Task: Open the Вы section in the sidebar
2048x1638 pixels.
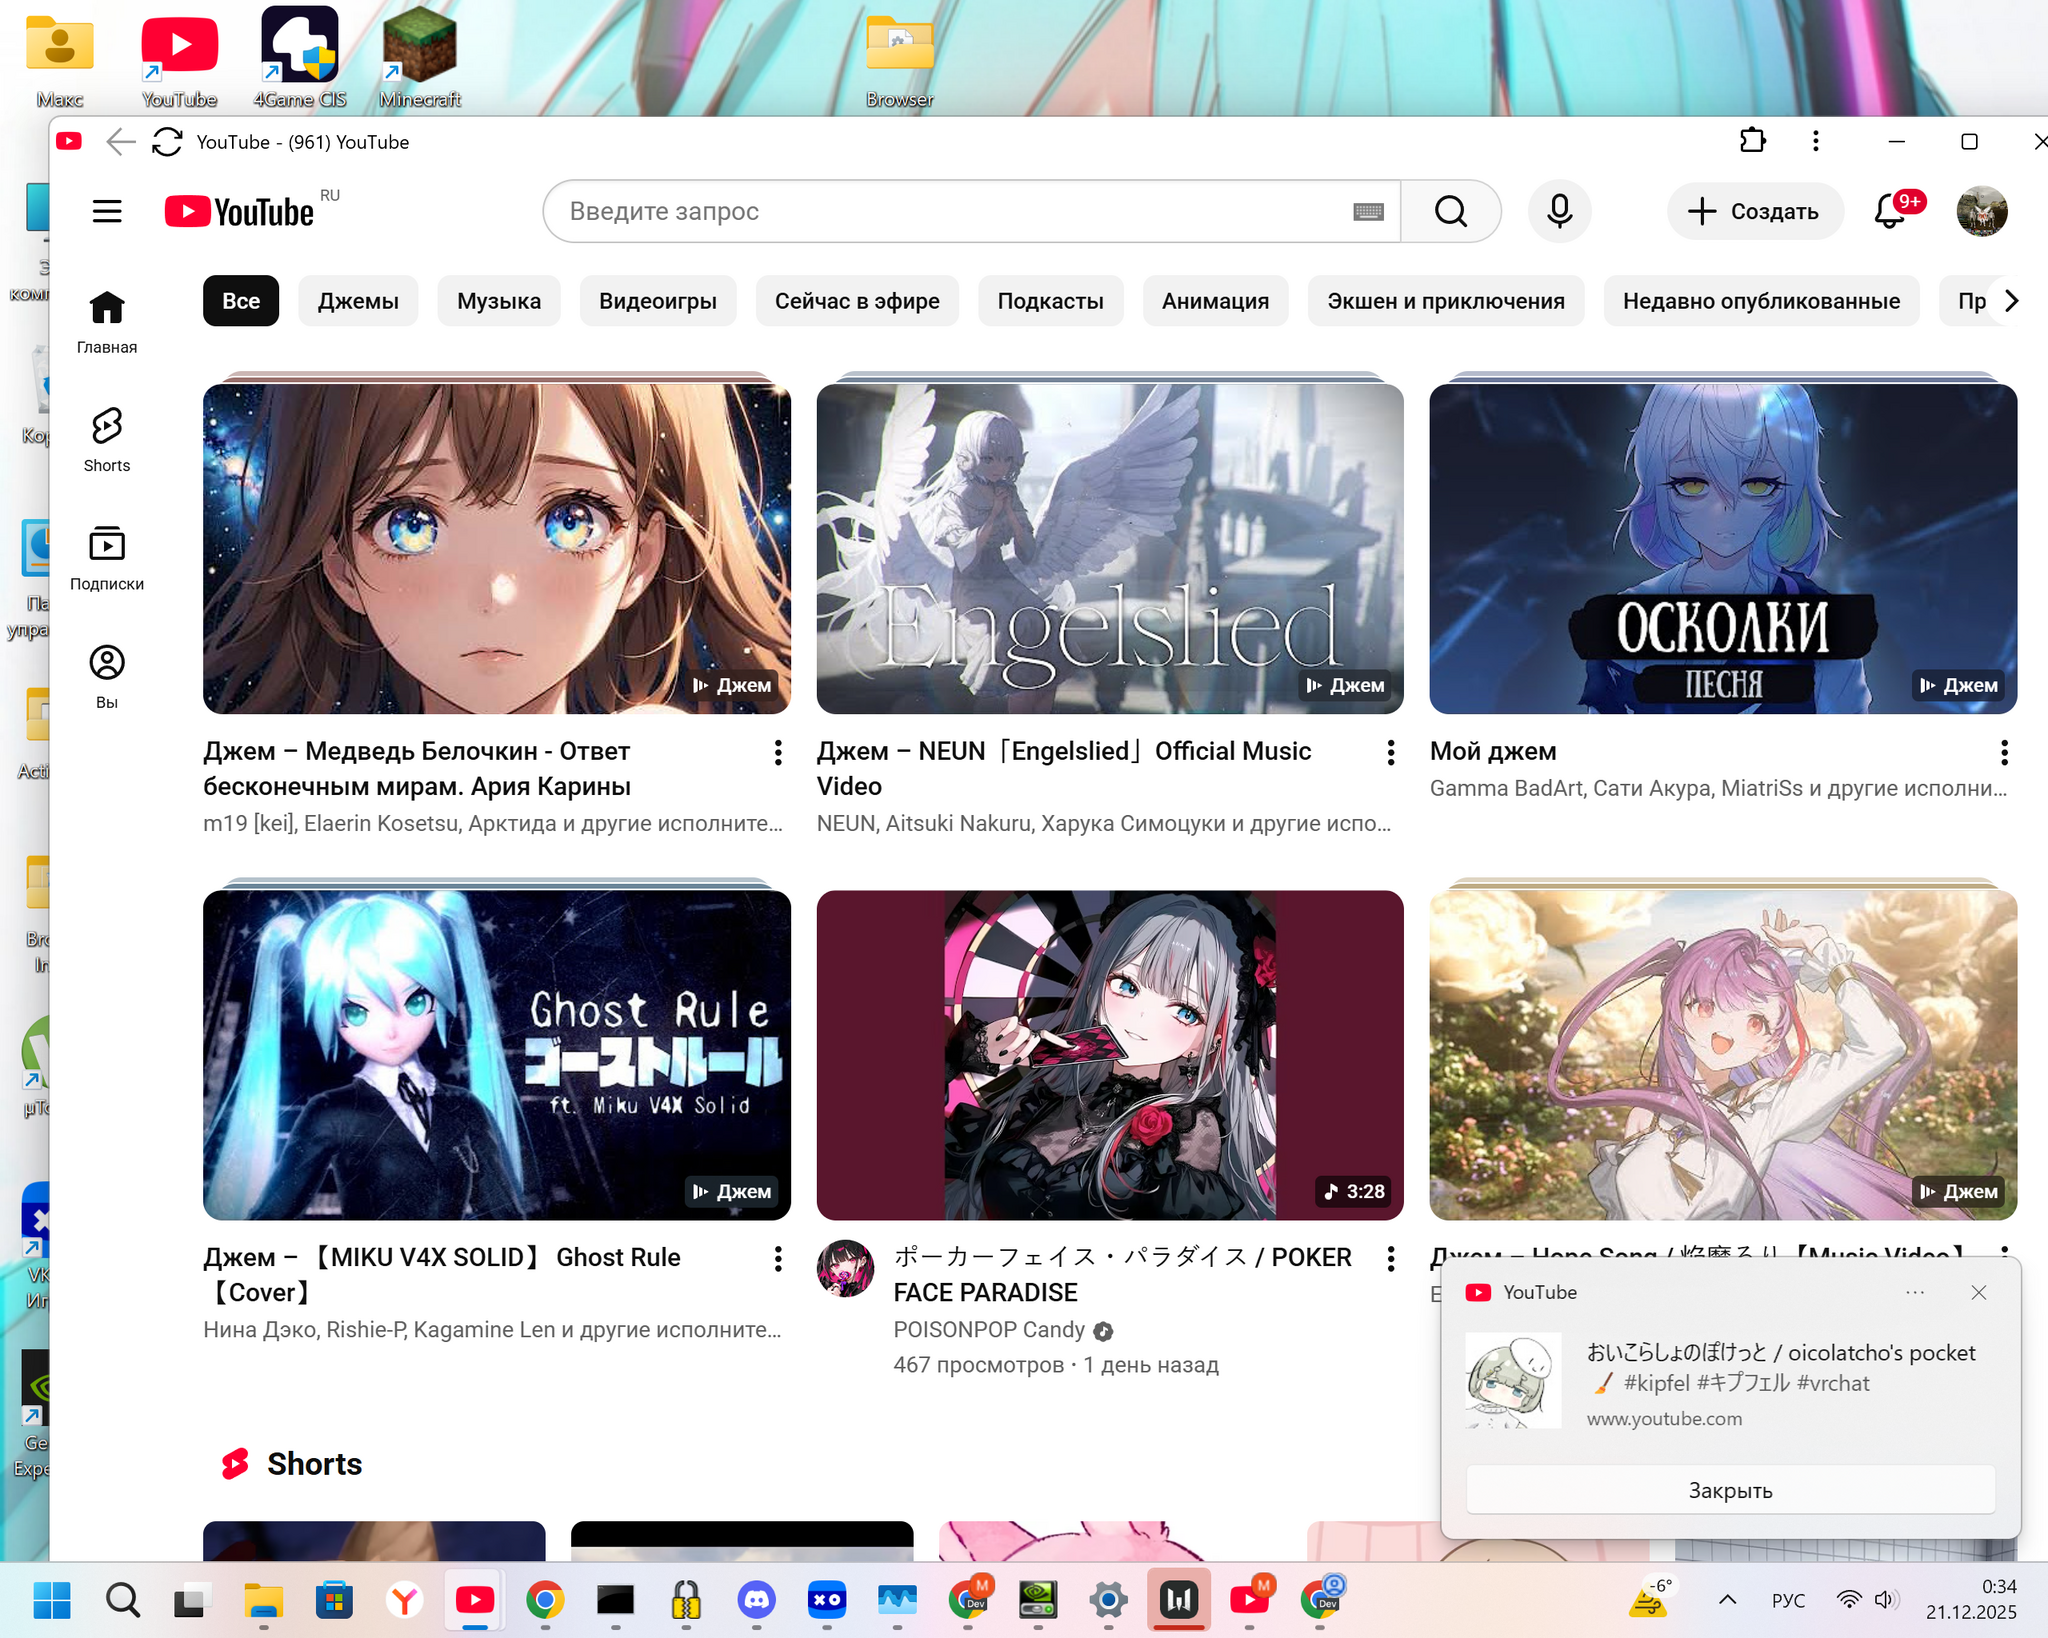Action: point(107,676)
